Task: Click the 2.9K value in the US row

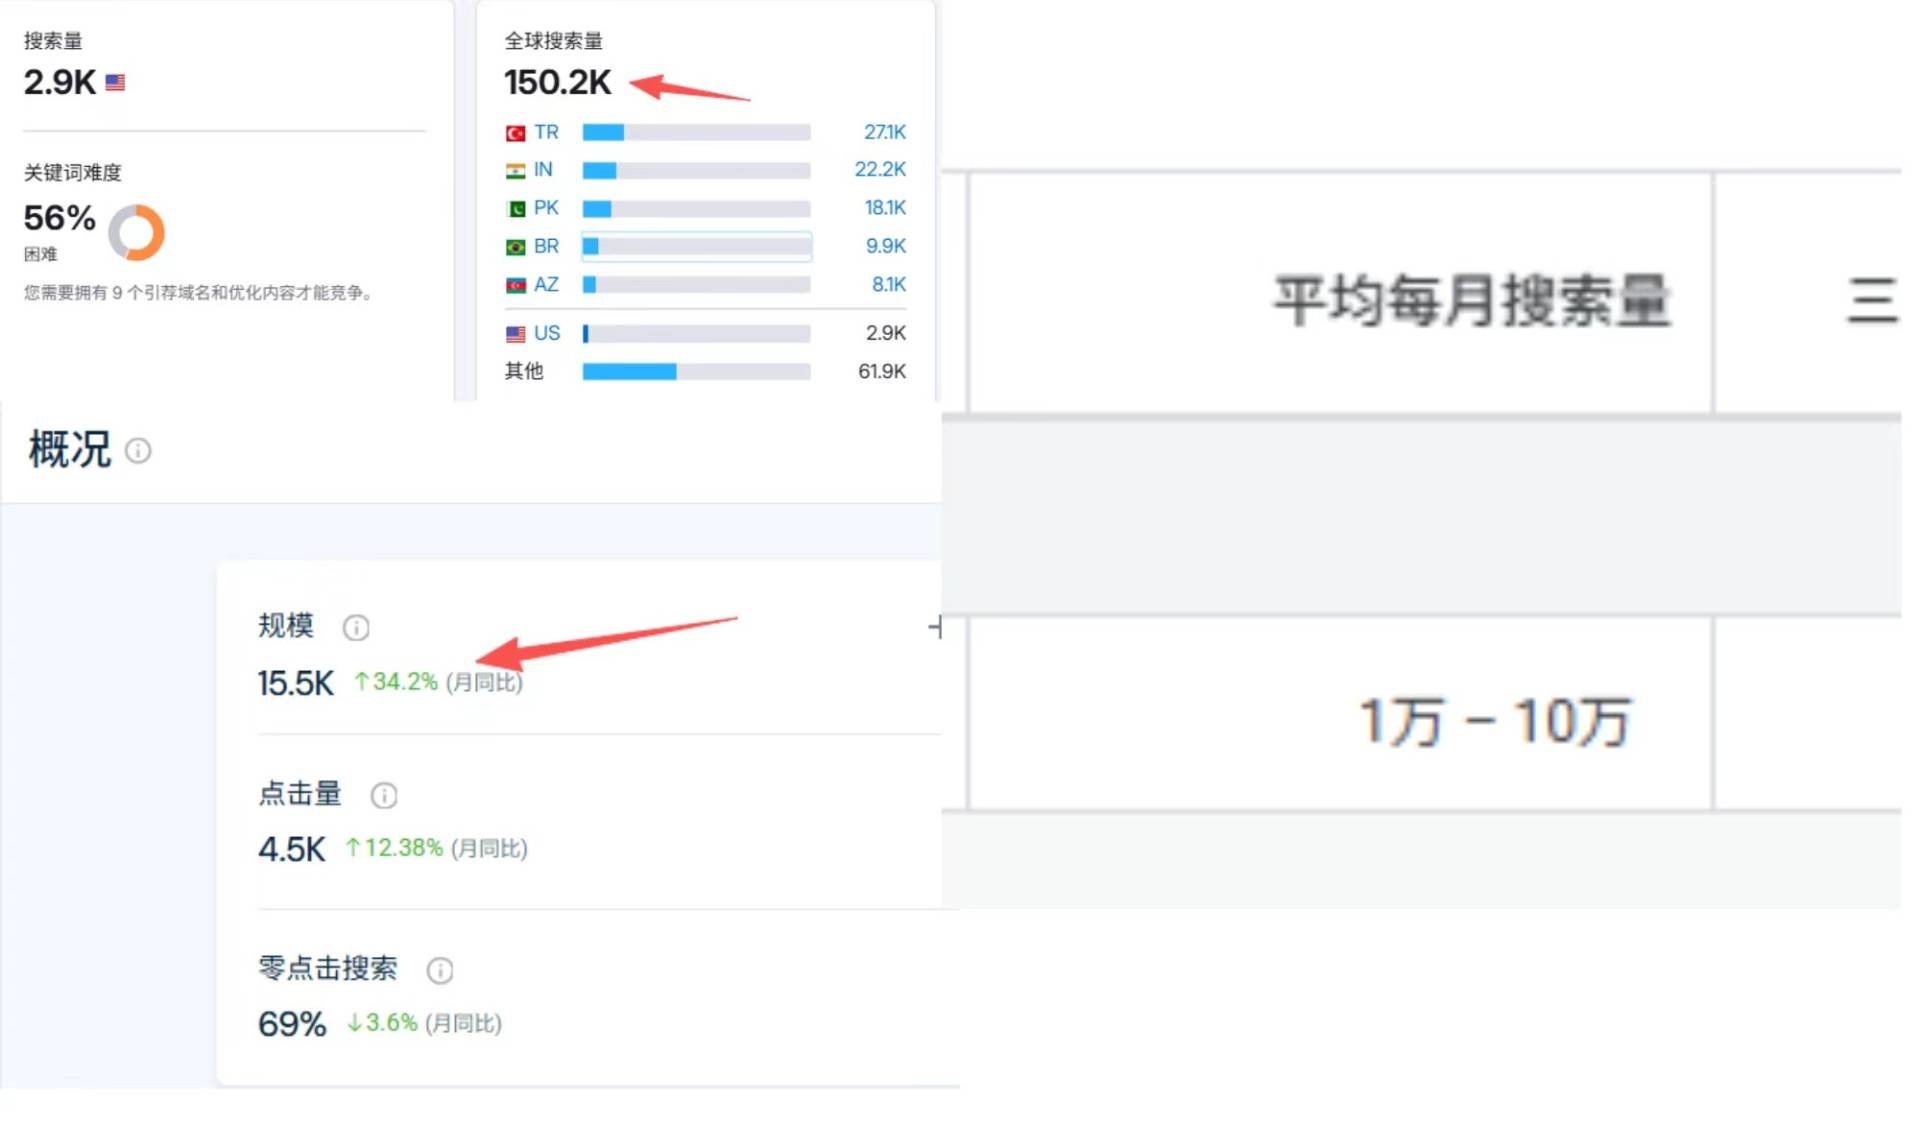Action: 886,333
